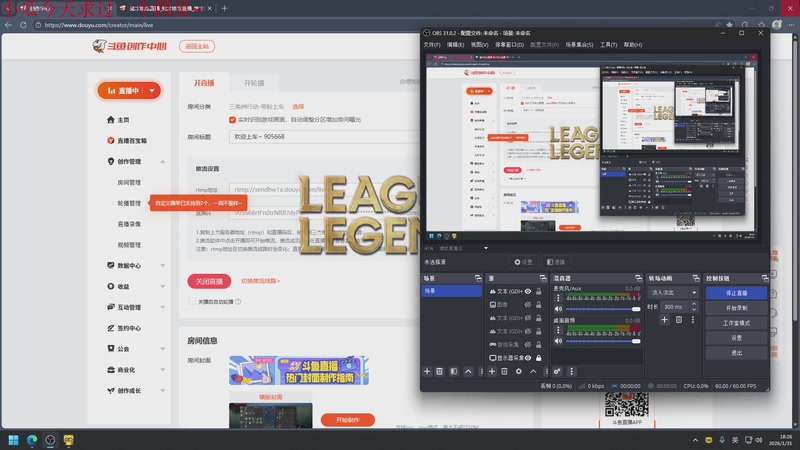This screenshot has width=800, height=450.
Task: Show hidden system tray icons chevron
Action: pos(695,440)
